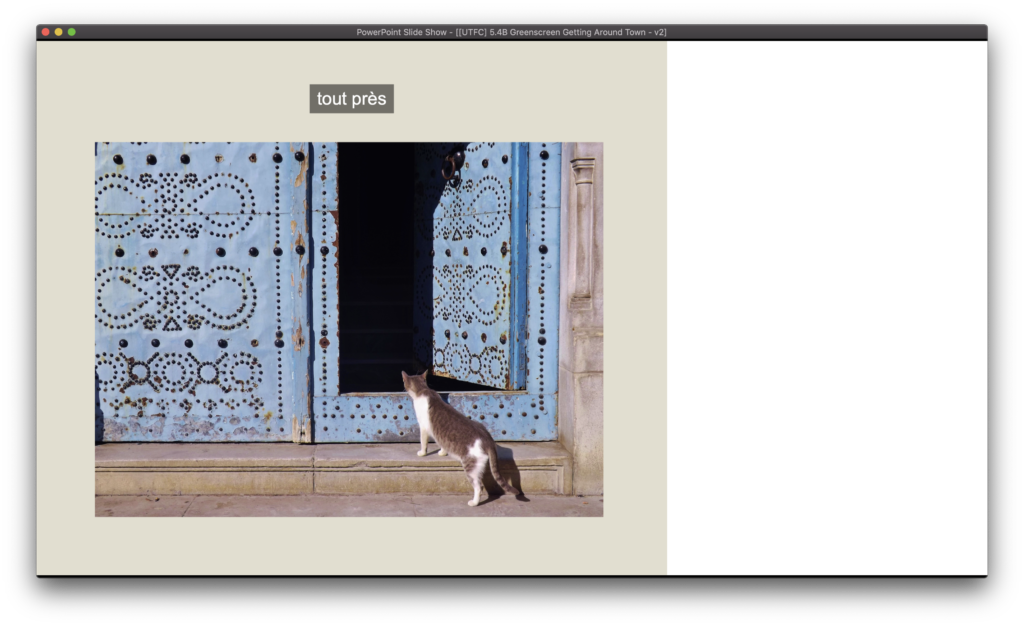Click the green full-screen window button

click(x=71, y=32)
